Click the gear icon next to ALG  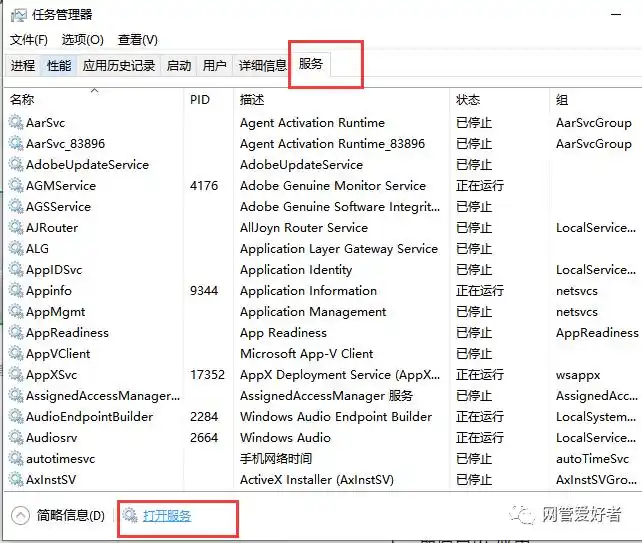16,249
